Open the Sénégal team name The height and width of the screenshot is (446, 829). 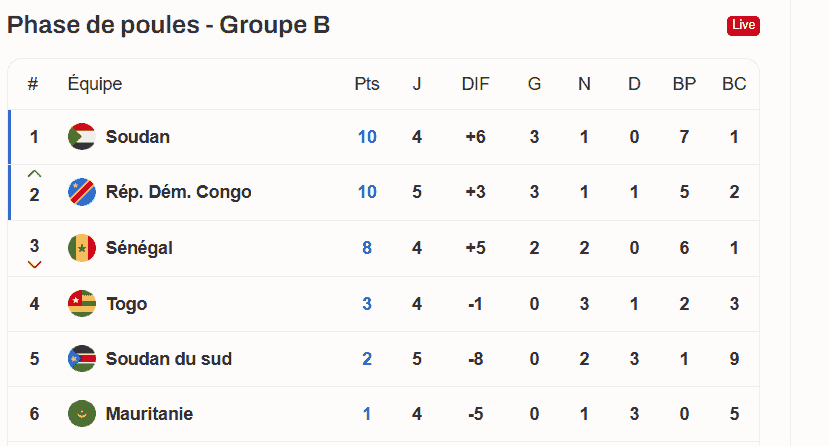[x=139, y=248]
